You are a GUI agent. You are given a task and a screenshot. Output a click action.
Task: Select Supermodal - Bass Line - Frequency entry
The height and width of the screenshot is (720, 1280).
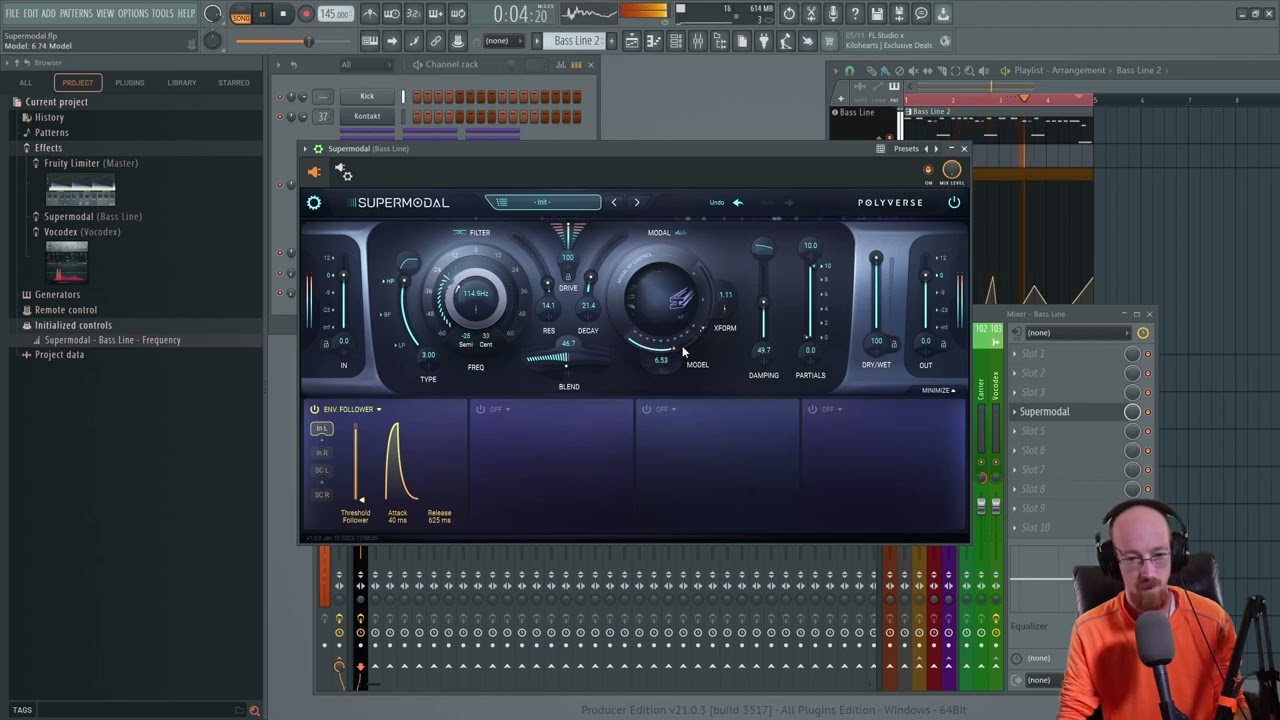click(112, 340)
